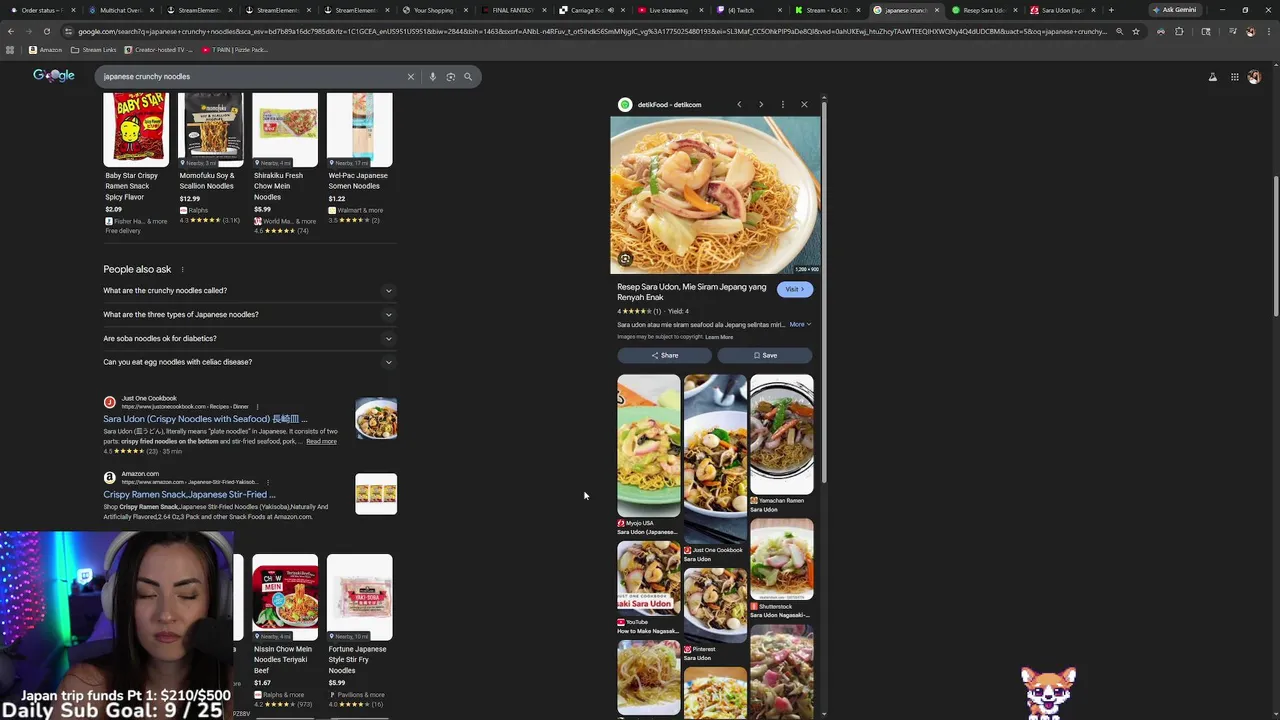The height and width of the screenshot is (720, 1280).
Task: Open the Google apps grid
Action: pyautogui.click(x=1235, y=77)
